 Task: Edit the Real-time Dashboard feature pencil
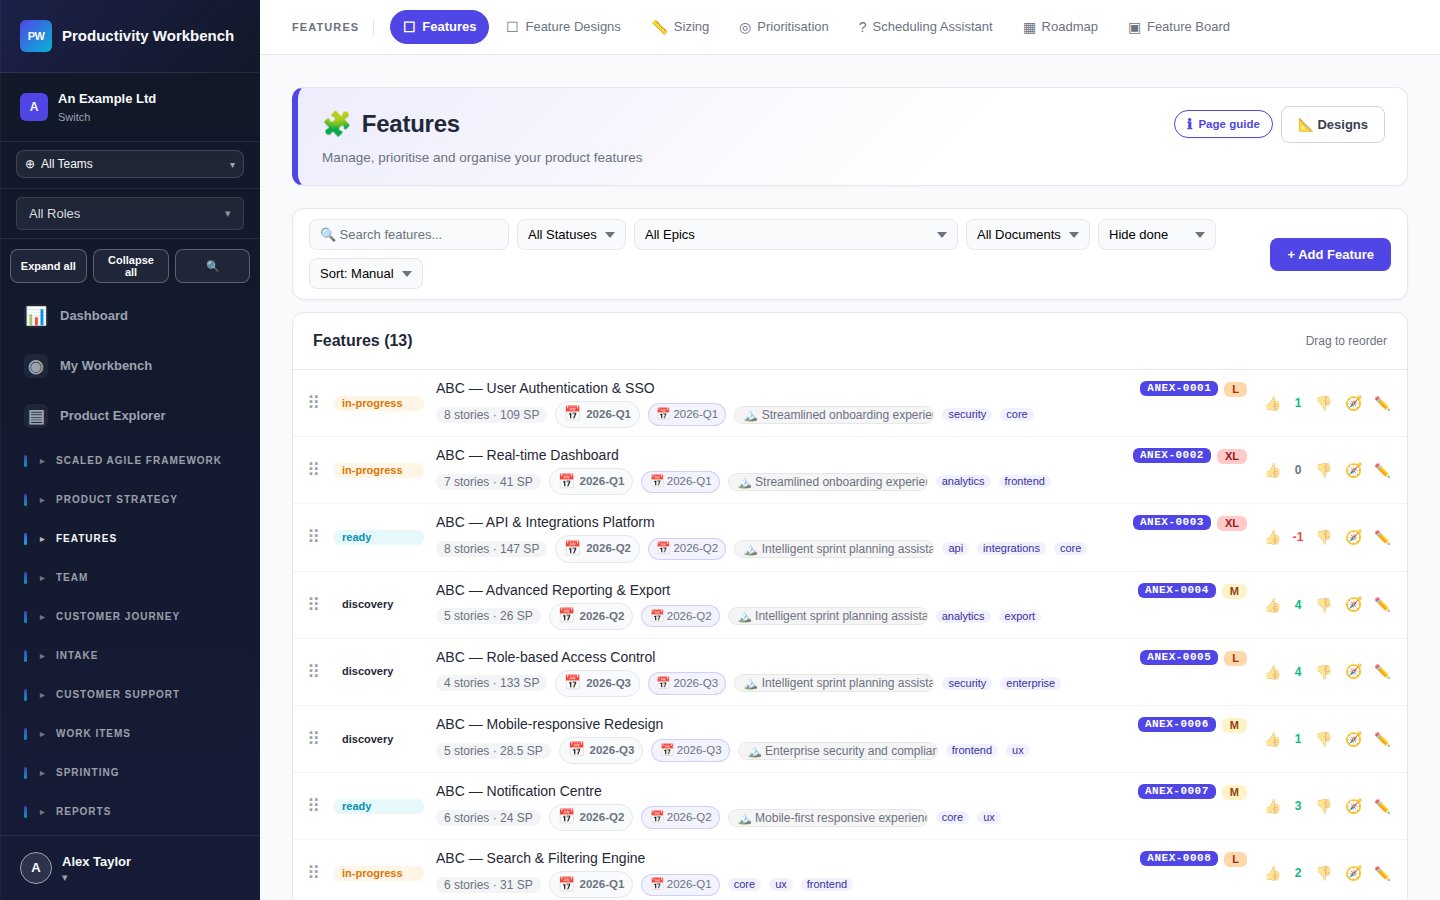pos(1382,470)
